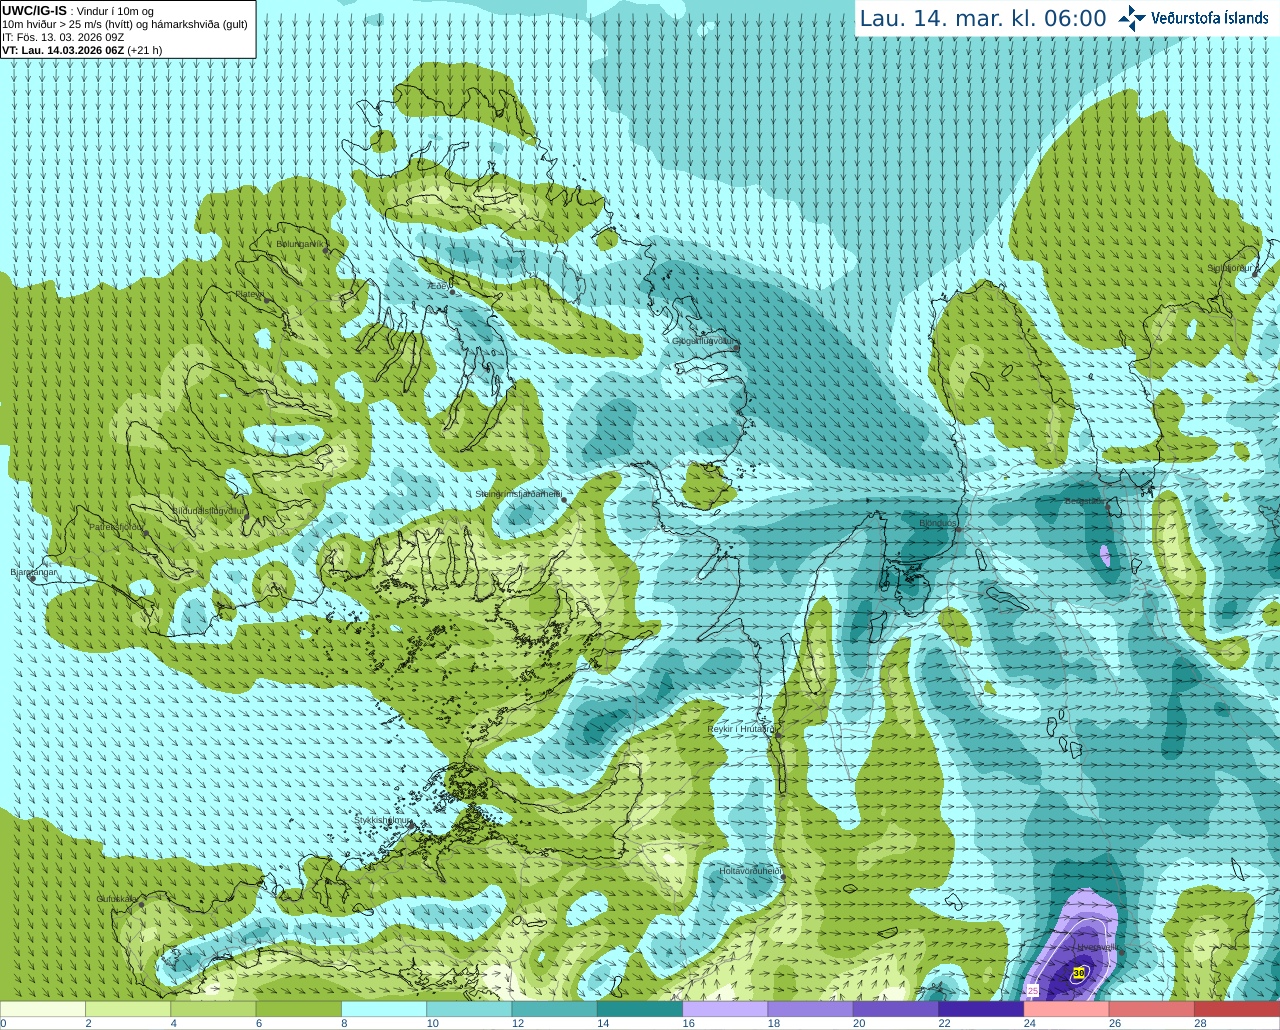Click the Æðey station label
This screenshot has width=1280, height=1030.
[x=437, y=286]
